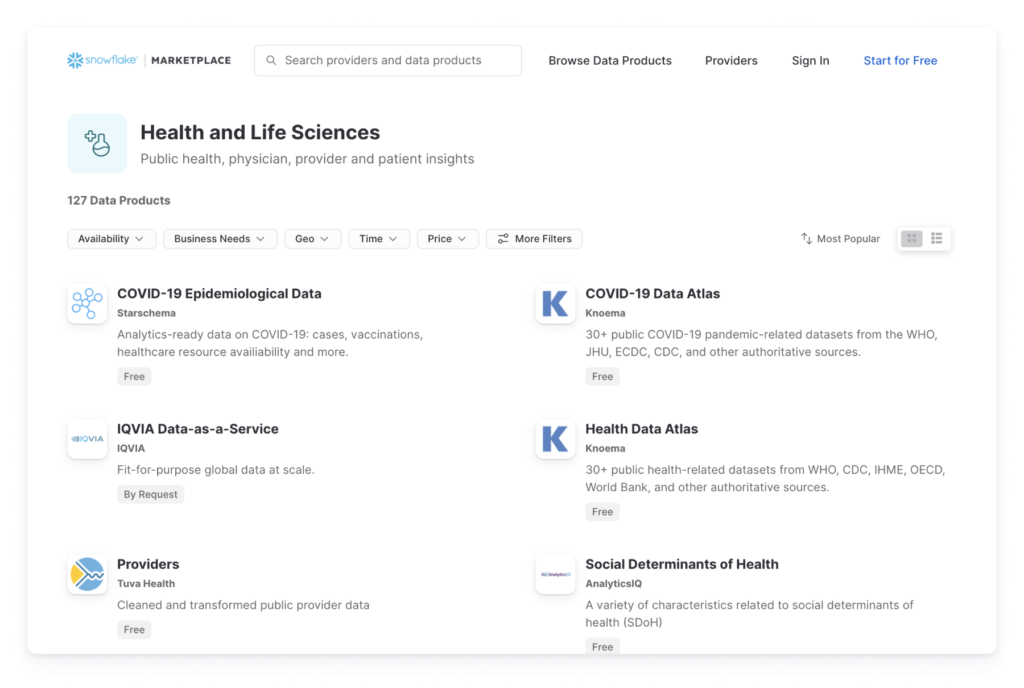Click the AnalyticsIQ provider logo

point(555,574)
